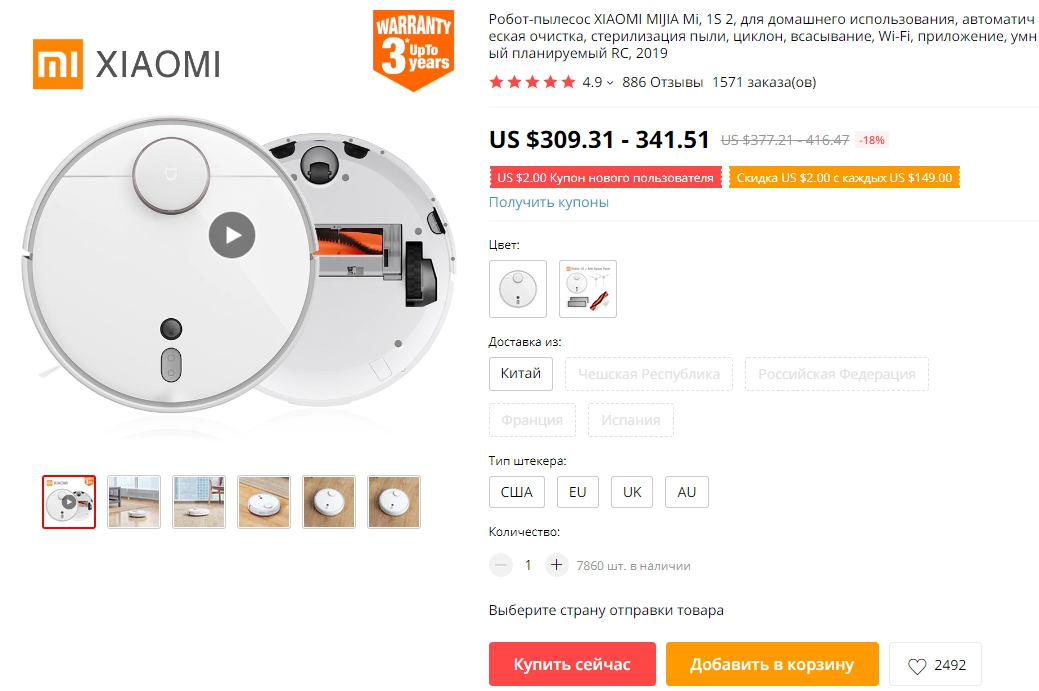Decrease quantity with the minus icon
This screenshot has height=691, width=1039.
(501, 565)
